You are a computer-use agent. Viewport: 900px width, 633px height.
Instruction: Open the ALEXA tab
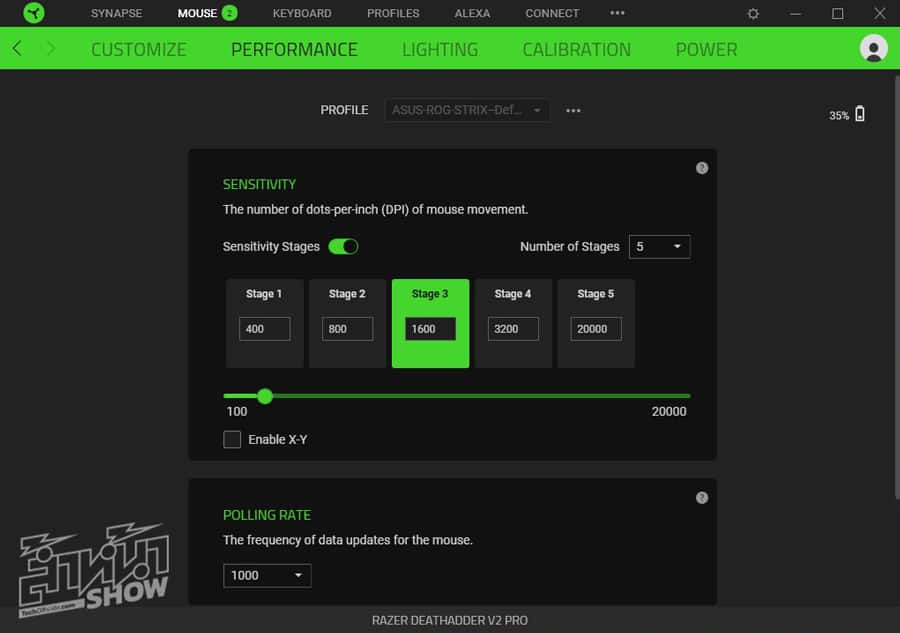(472, 13)
